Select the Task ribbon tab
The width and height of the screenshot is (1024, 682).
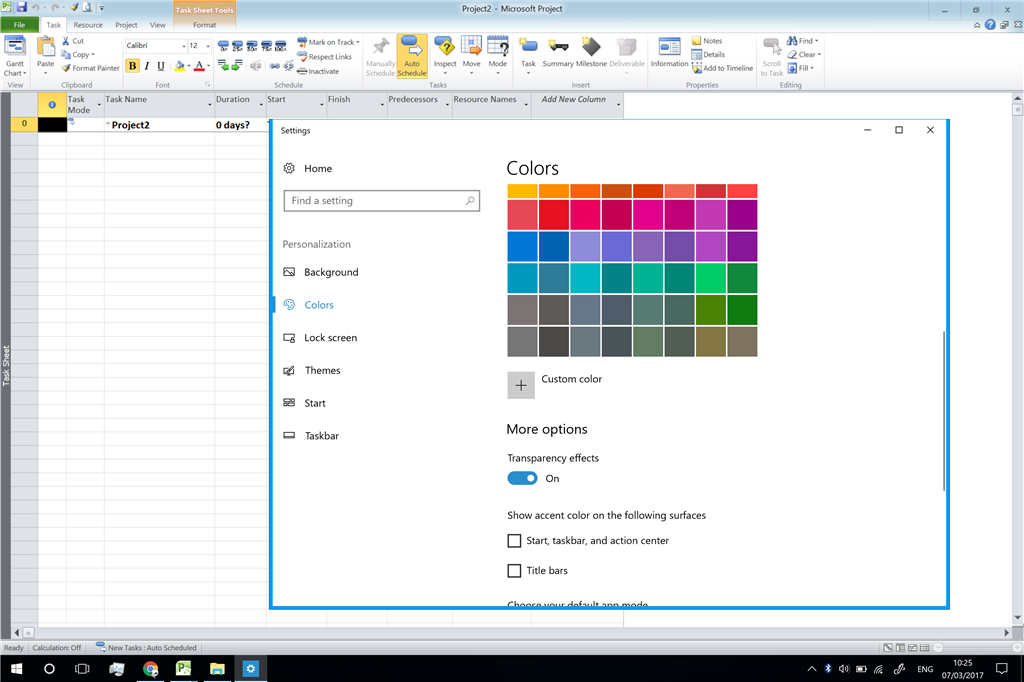54,25
